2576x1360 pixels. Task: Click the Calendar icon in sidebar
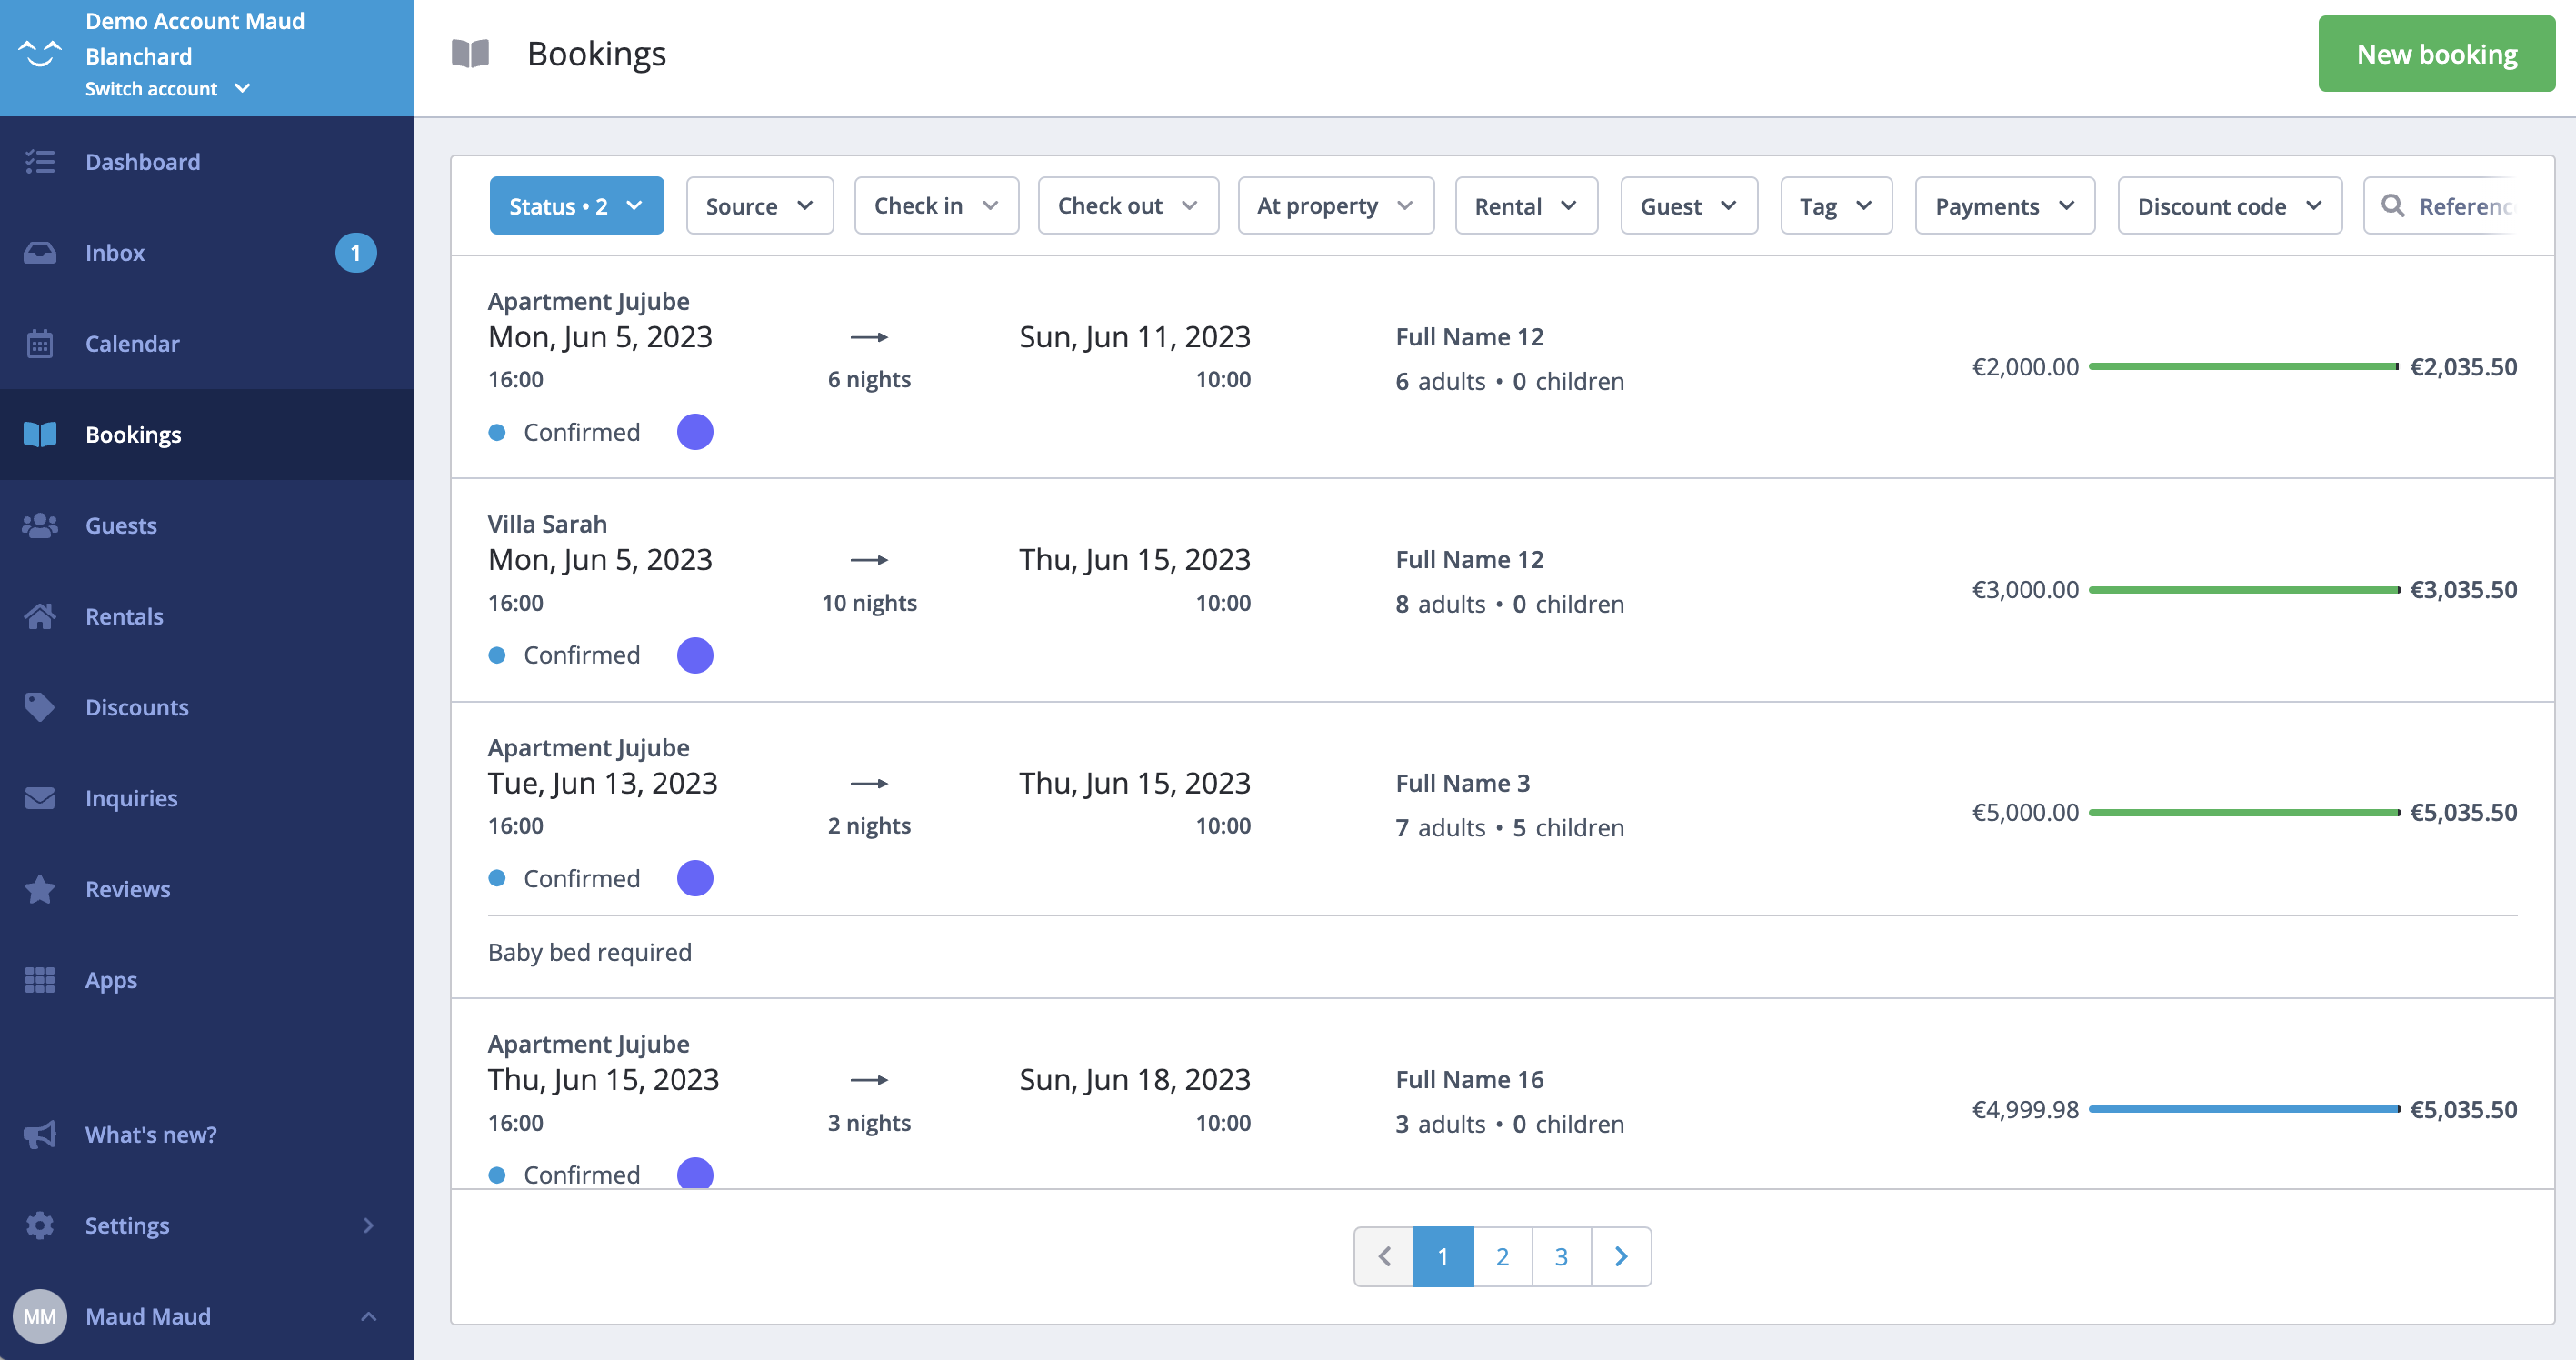pyautogui.click(x=40, y=343)
